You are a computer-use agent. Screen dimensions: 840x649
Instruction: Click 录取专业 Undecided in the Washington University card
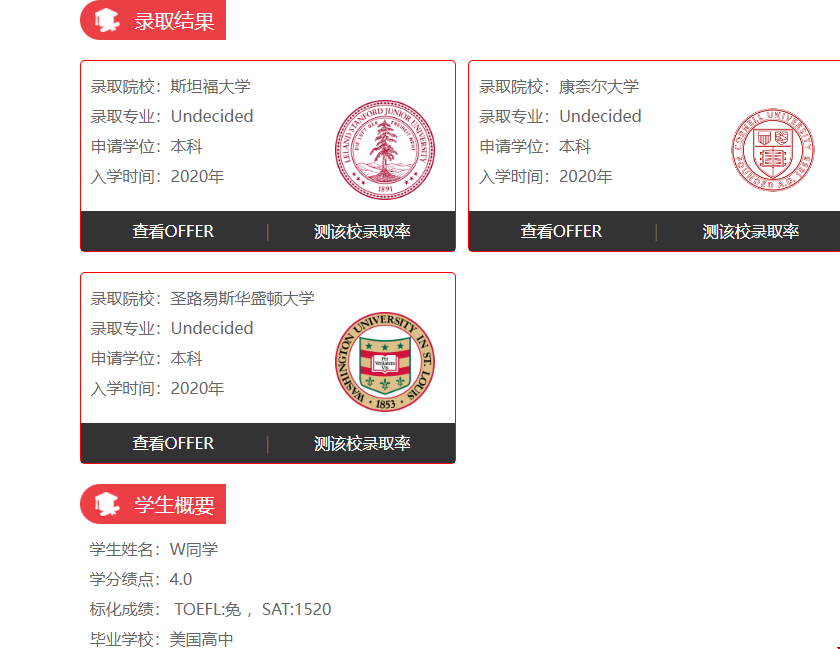pyautogui.click(x=171, y=329)
